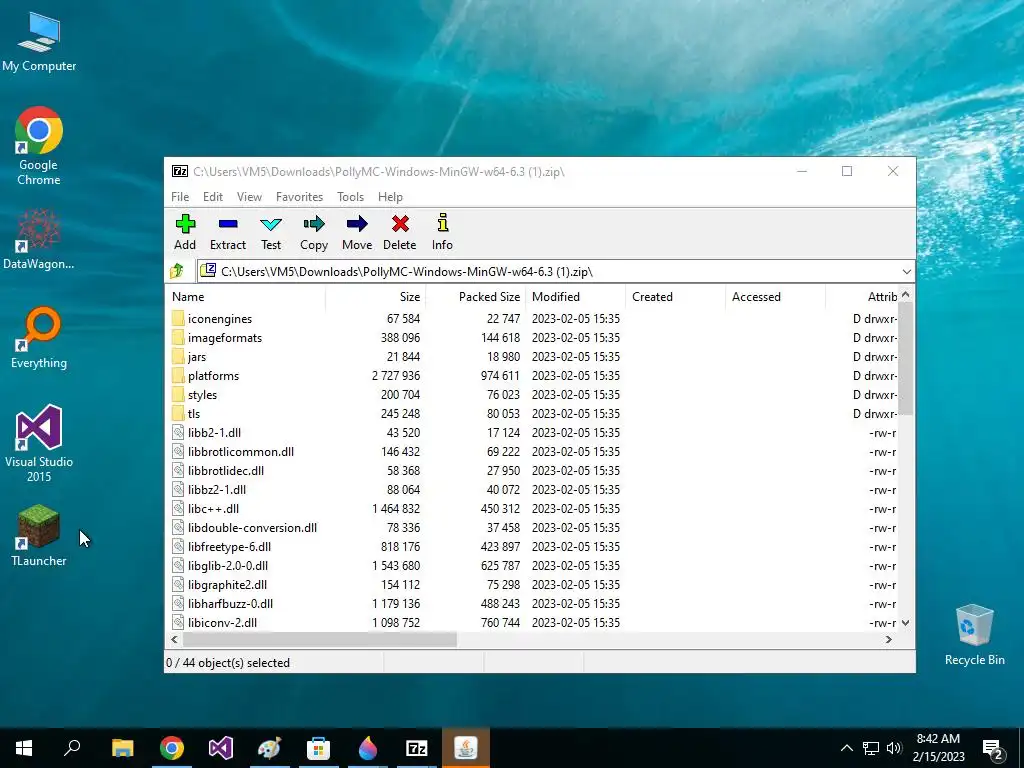This screenshot has width=1024, height=768.
Task: Open the Edit menu
Action: (212, 197)
